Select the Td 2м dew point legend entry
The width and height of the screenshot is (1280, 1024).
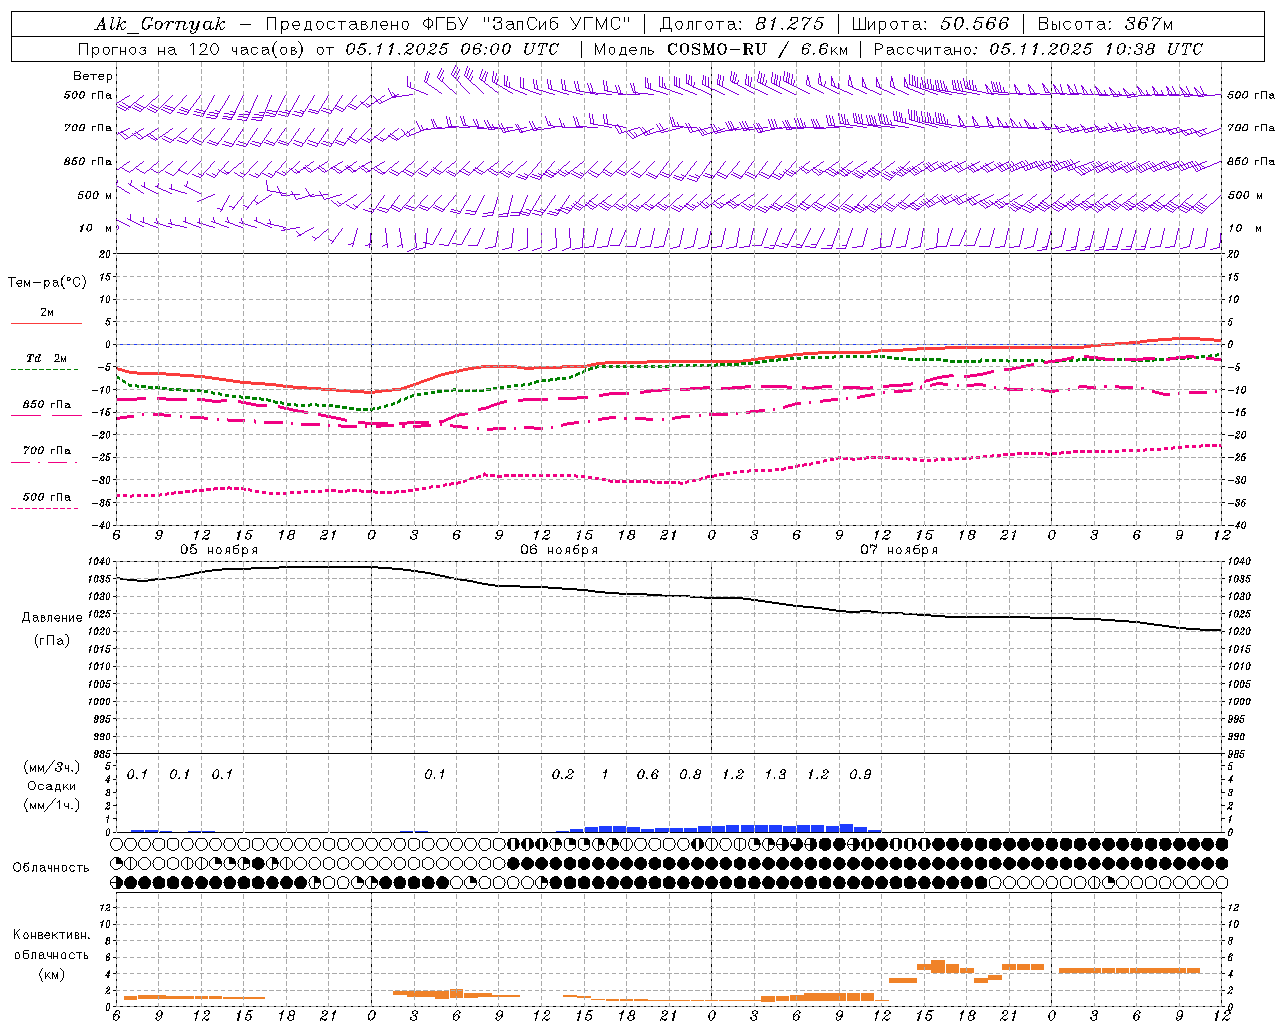(x=46, y=362)
